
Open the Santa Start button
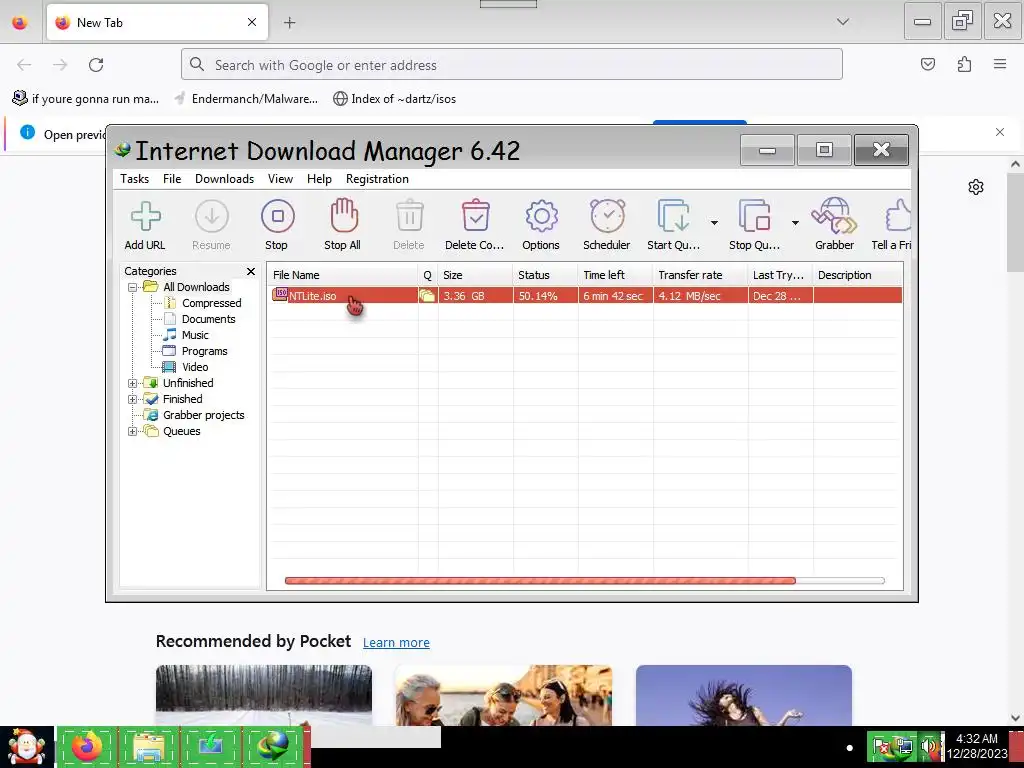(27, 746)
